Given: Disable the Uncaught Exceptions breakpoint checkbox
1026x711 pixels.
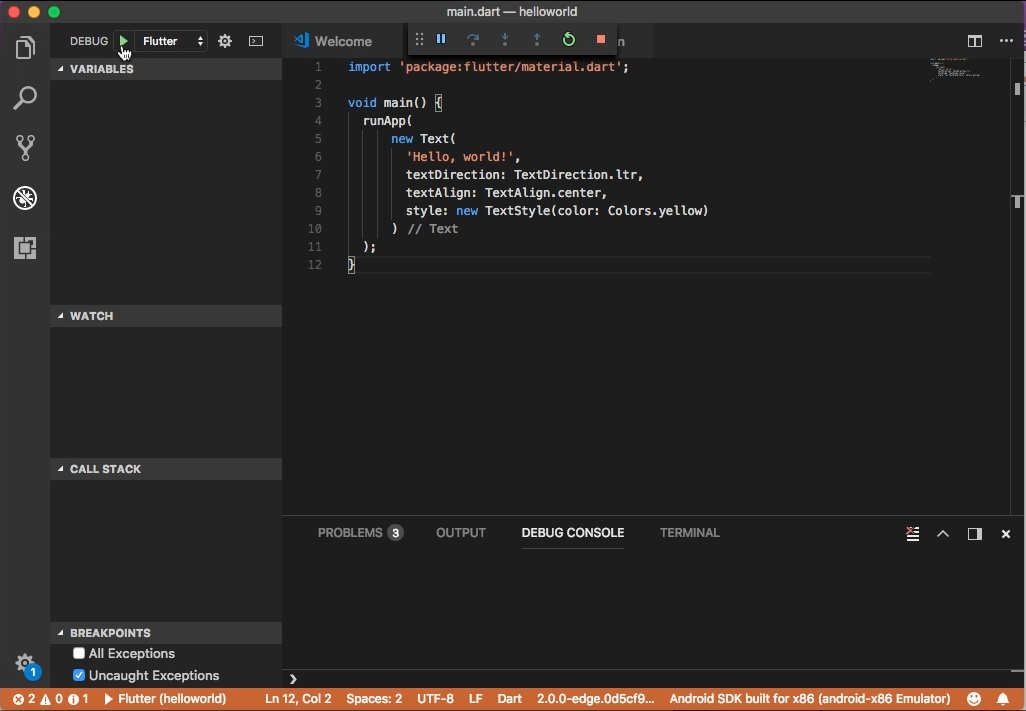Looking at the screenshot, I should pyautogui.click(x=79, y=675).
